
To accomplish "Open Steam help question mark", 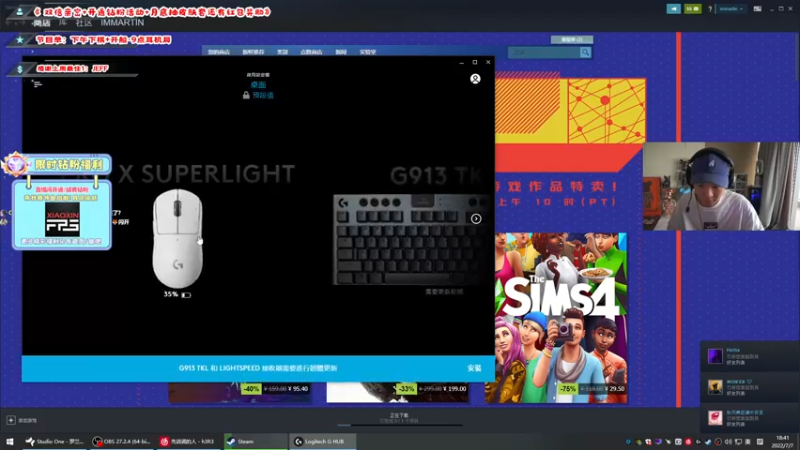I will (710, 9).
